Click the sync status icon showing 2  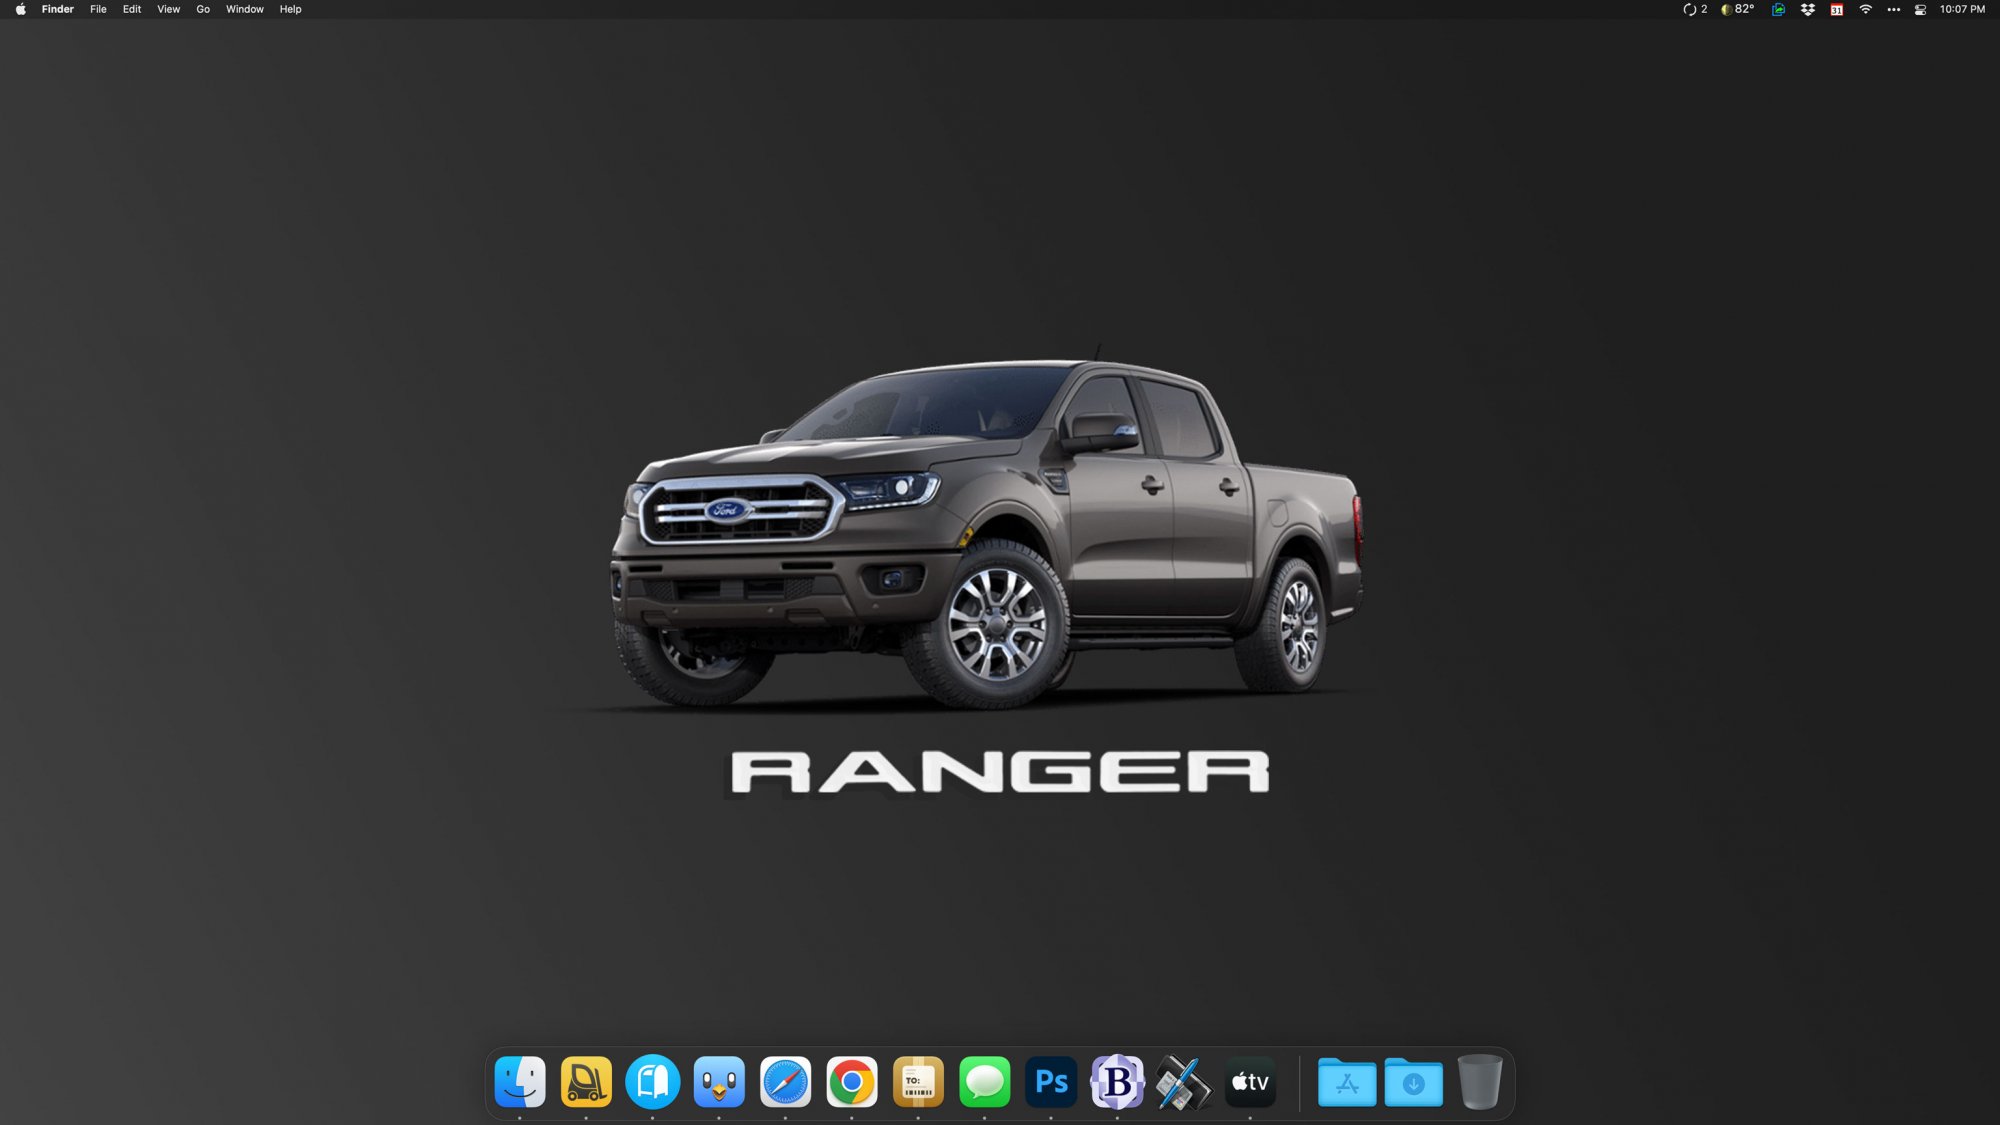coord(1695,9)
